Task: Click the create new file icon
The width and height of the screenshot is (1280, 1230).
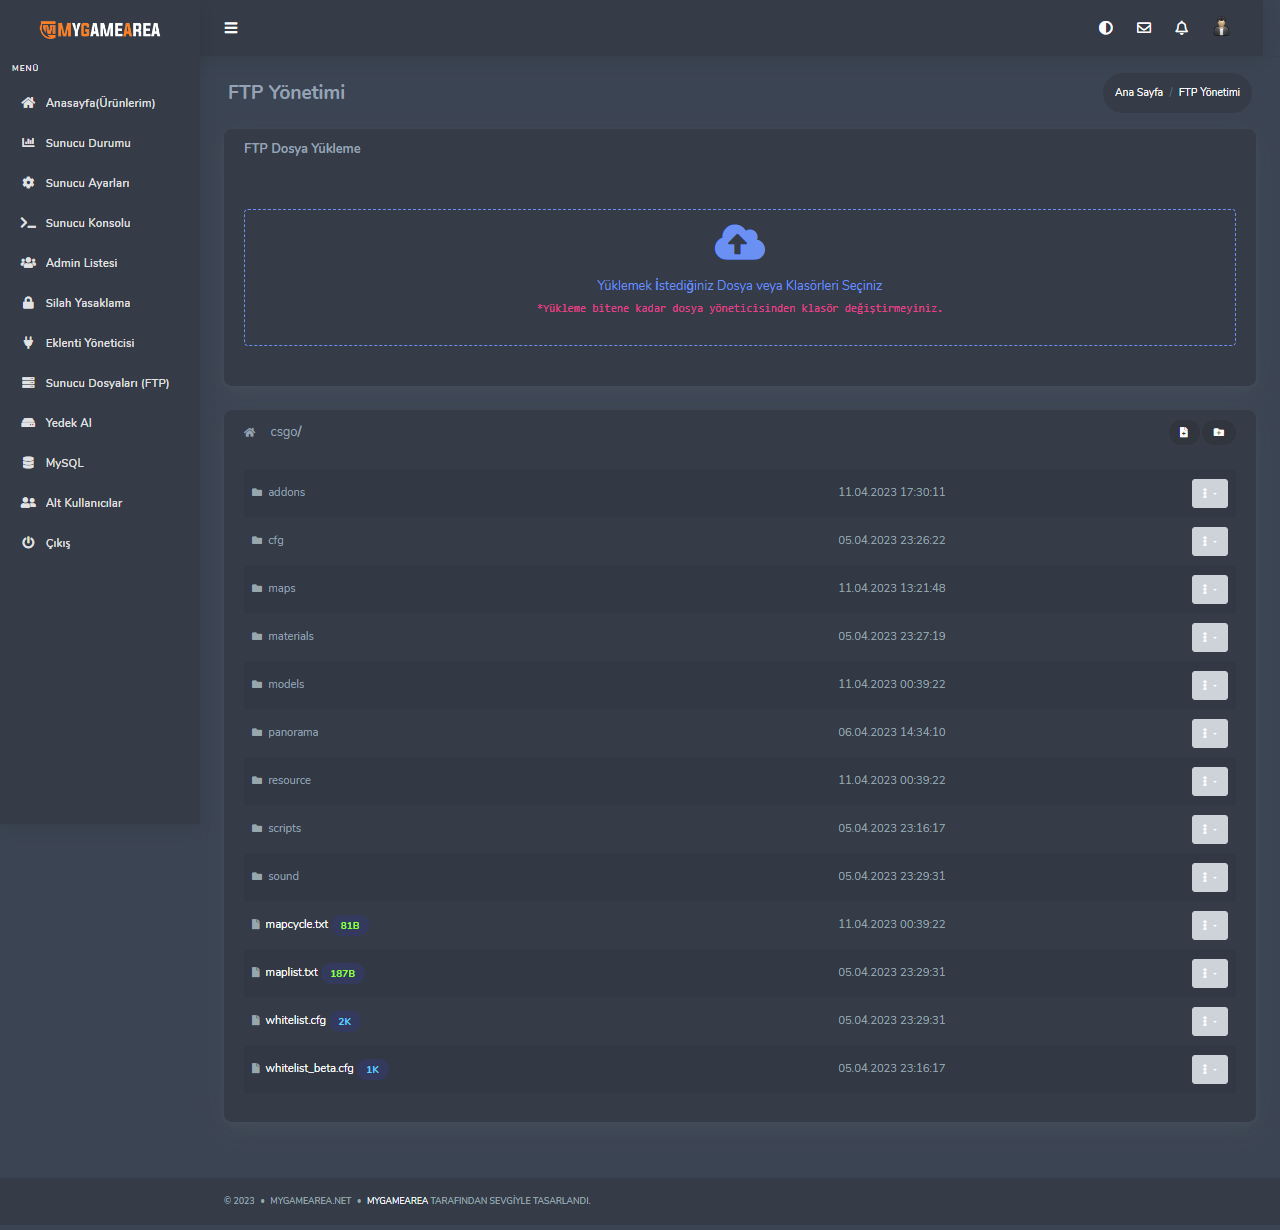Action: (x=1184, y=432)
